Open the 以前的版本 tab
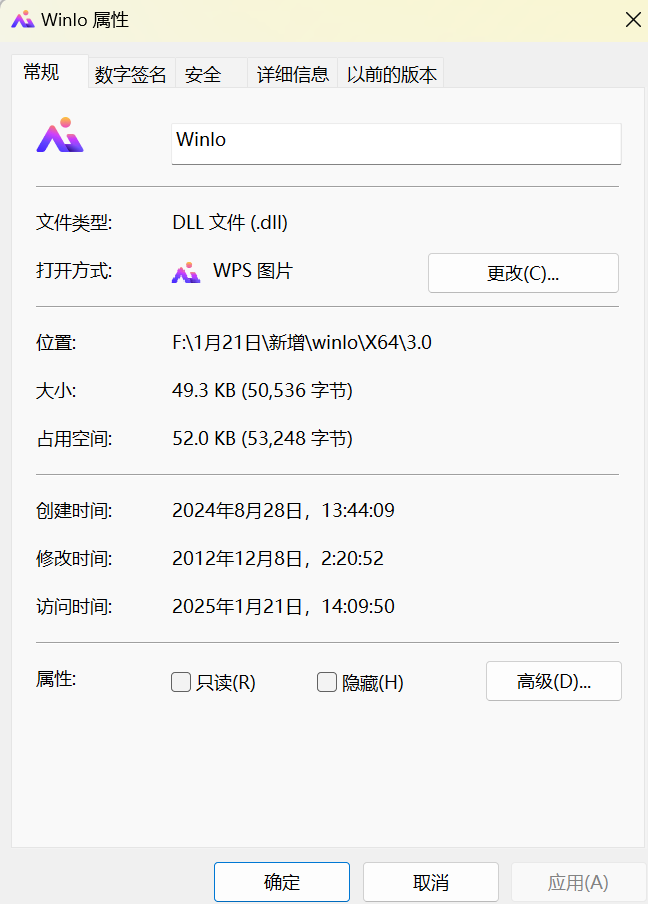Screen dimensions: 648x904 391,74
